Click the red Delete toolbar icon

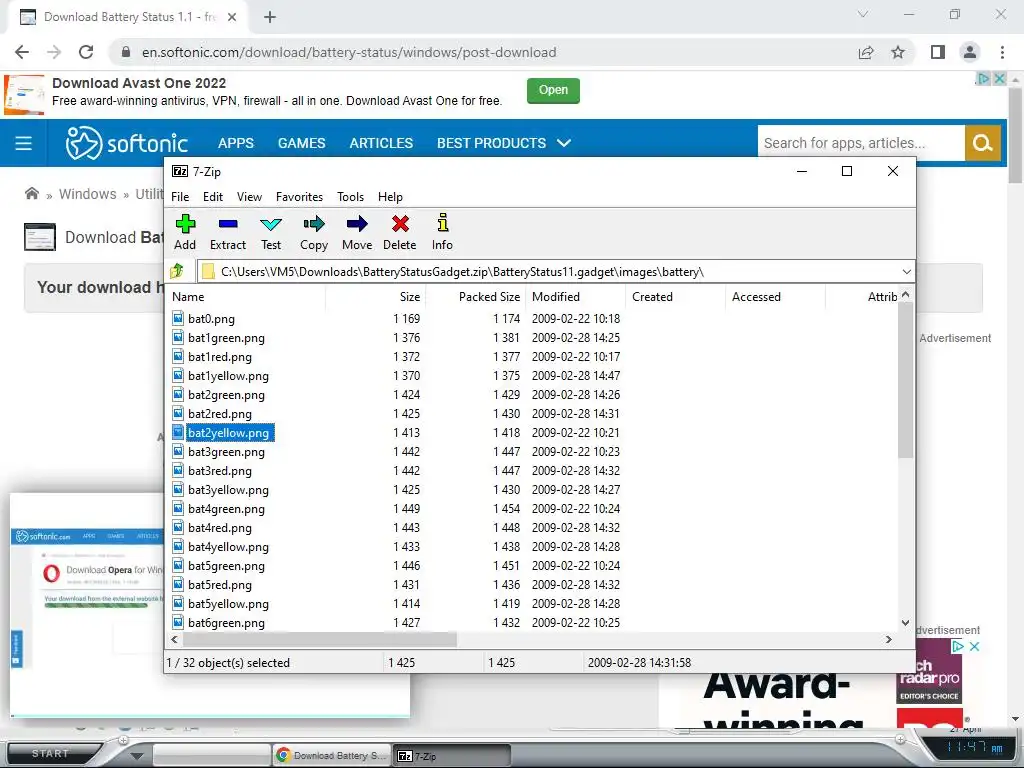(400, 224)
